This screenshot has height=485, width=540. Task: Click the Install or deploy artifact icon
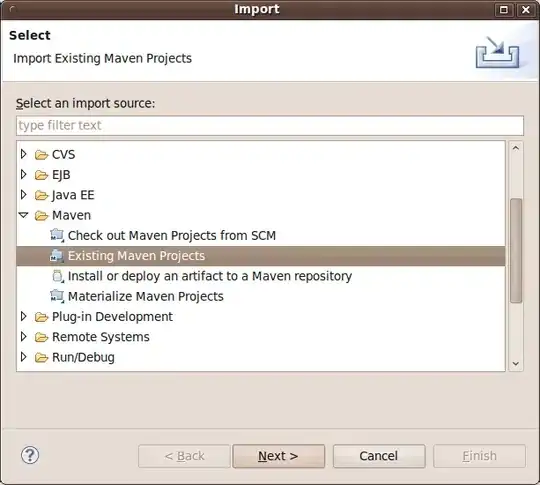[58, 276]
